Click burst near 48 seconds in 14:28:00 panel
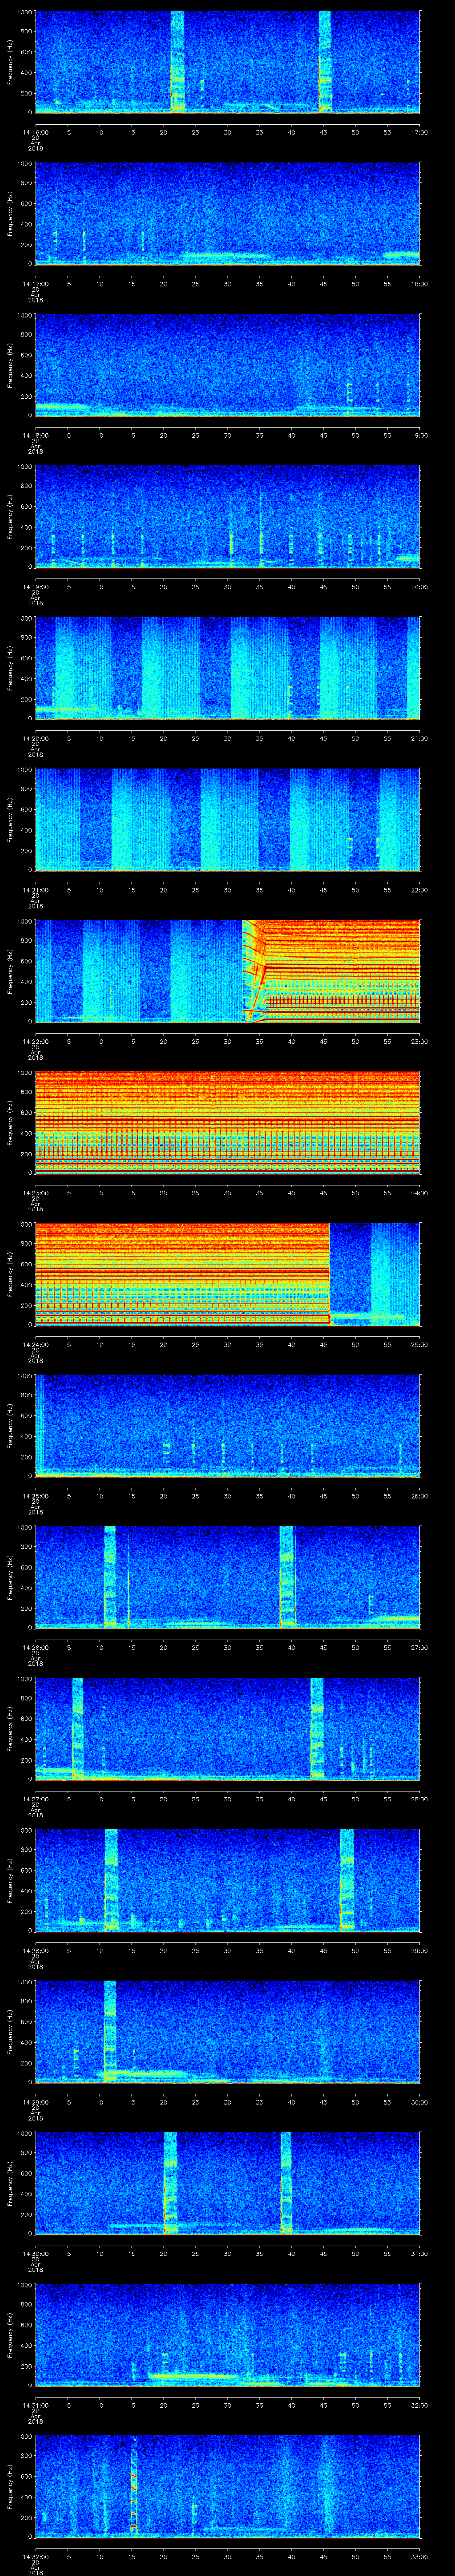The height and width of the screenshot is (2576, 455). point(346,1878)
